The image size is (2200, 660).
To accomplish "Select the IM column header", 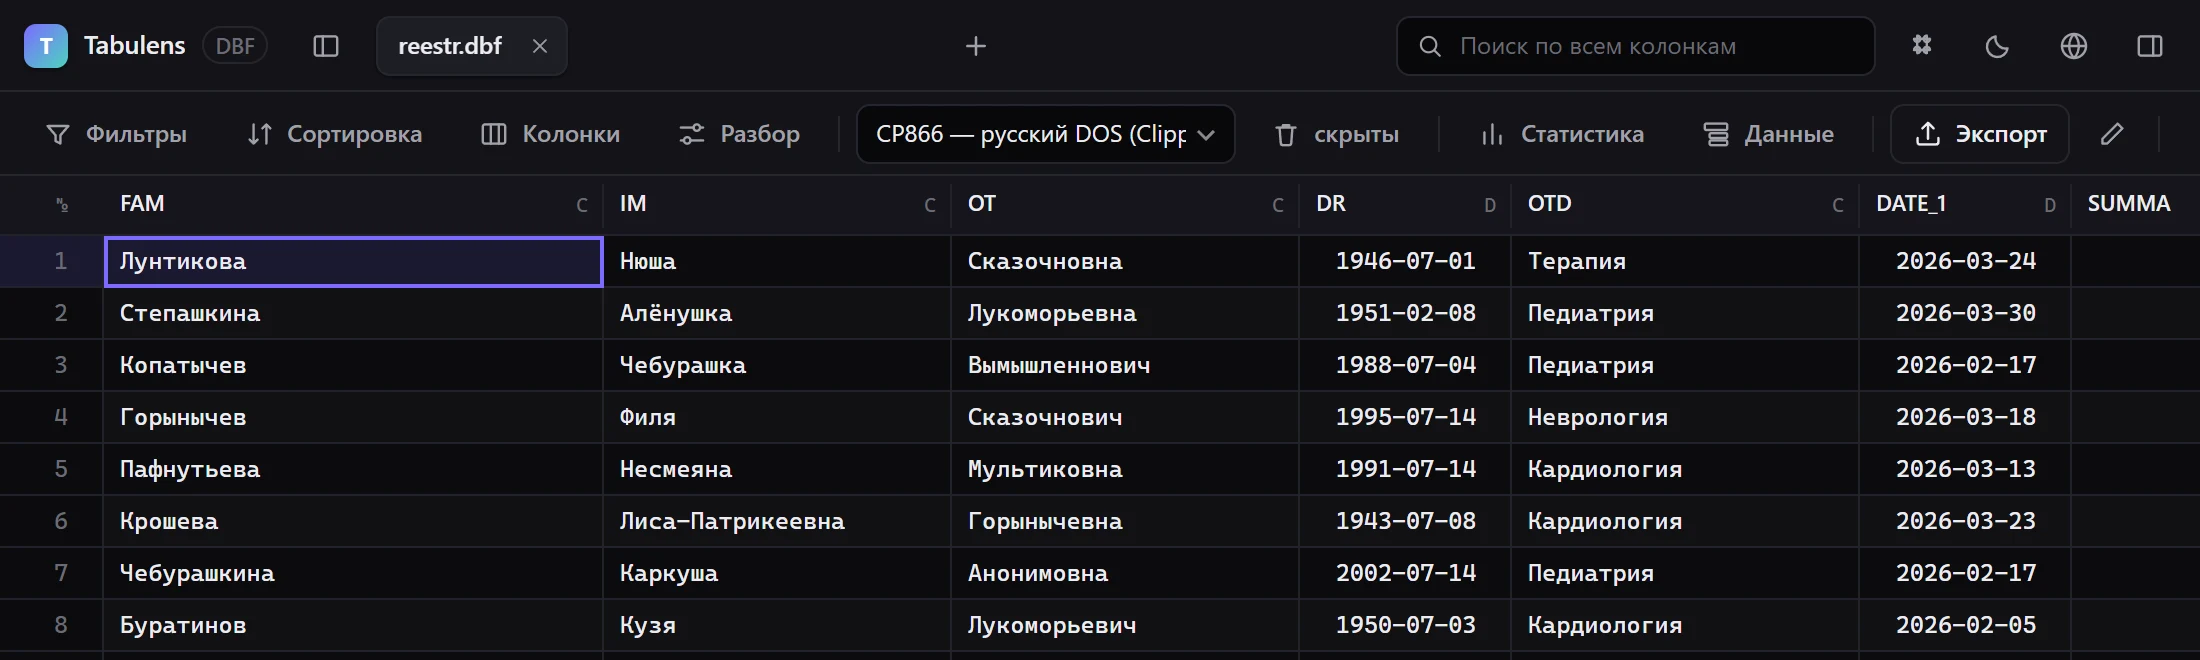I will [x=777, y=204].
